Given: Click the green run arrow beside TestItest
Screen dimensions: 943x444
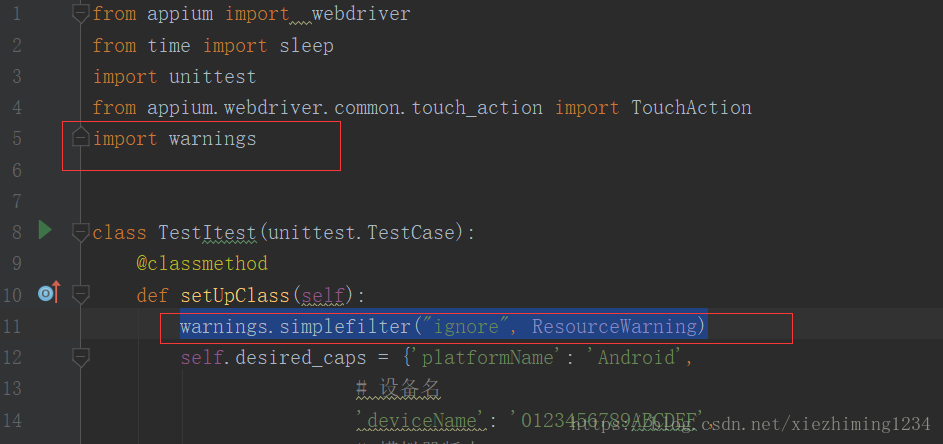Looking at the screenshot, I should click(x=44, y=231).
